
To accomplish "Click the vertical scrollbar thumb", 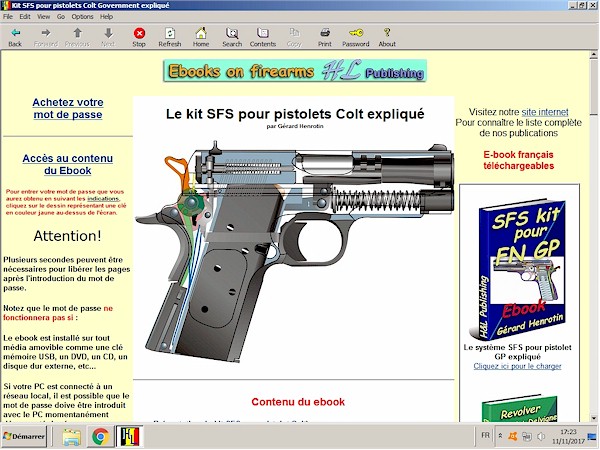I will click(x=594, y=87).
